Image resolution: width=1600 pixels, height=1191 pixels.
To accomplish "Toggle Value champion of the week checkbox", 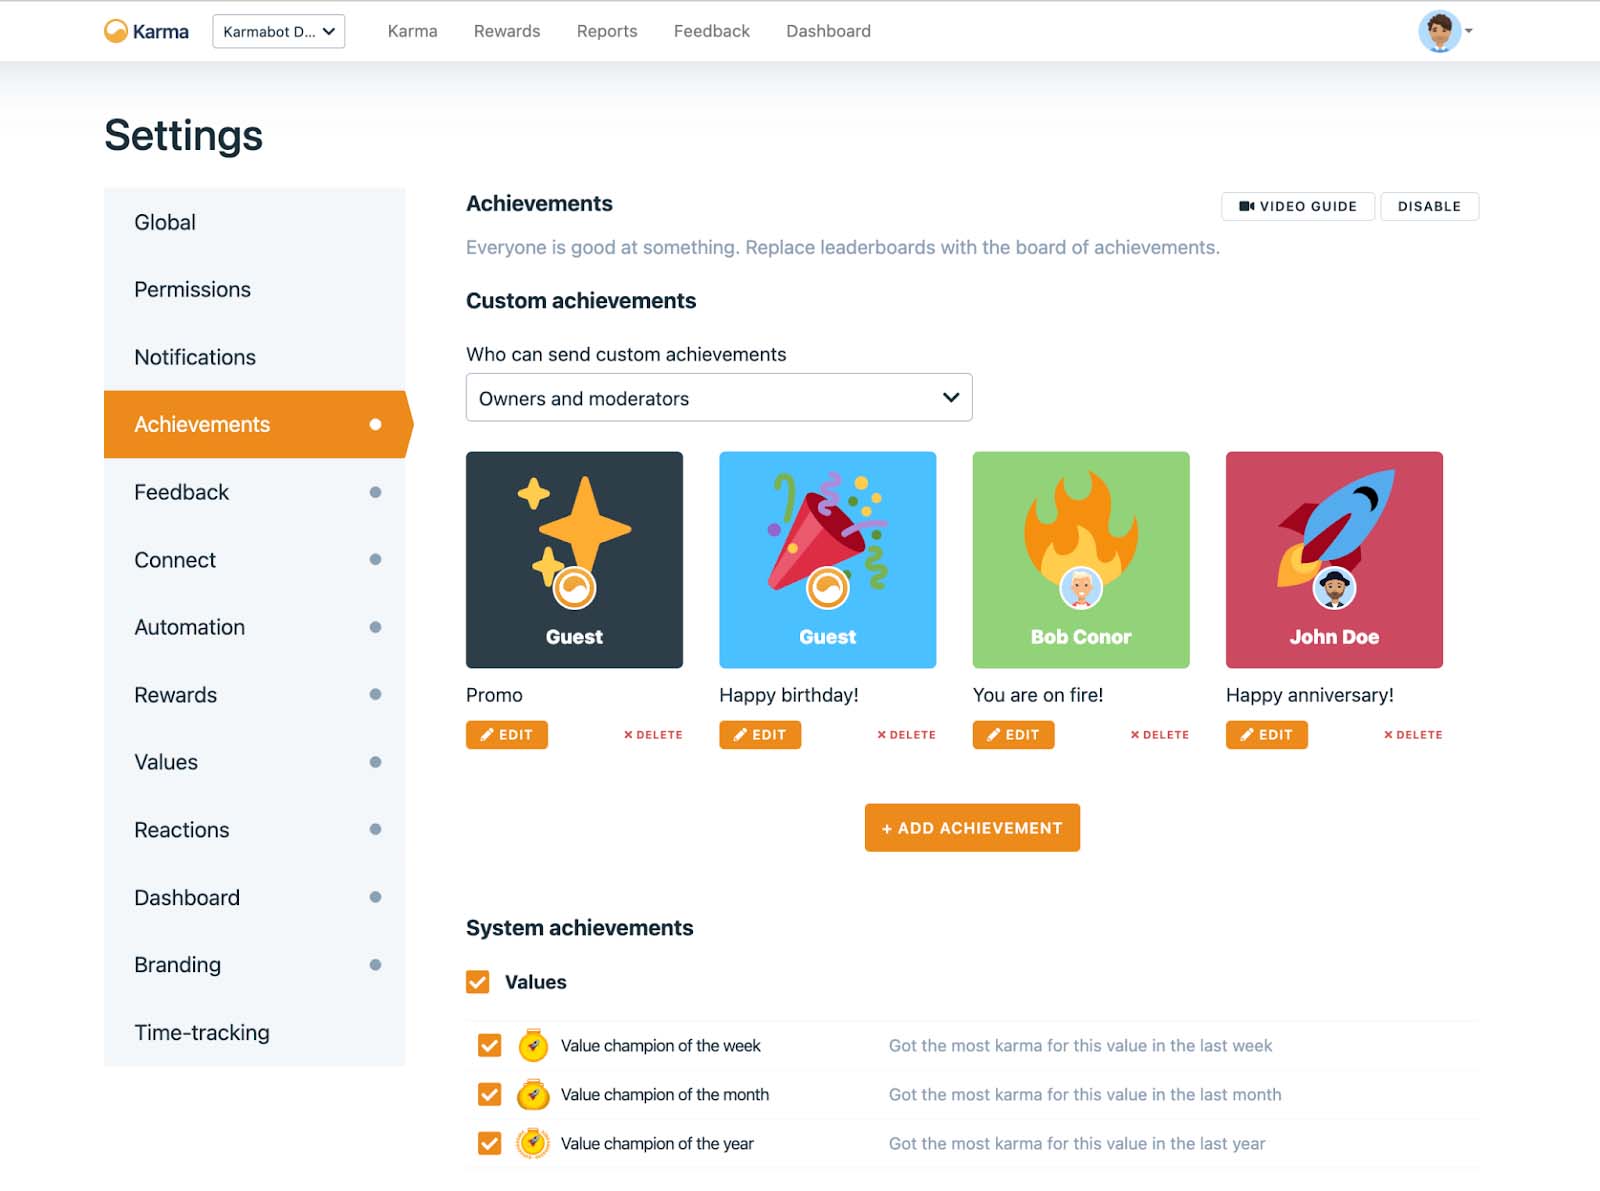I will click(x=489, y=1046).
